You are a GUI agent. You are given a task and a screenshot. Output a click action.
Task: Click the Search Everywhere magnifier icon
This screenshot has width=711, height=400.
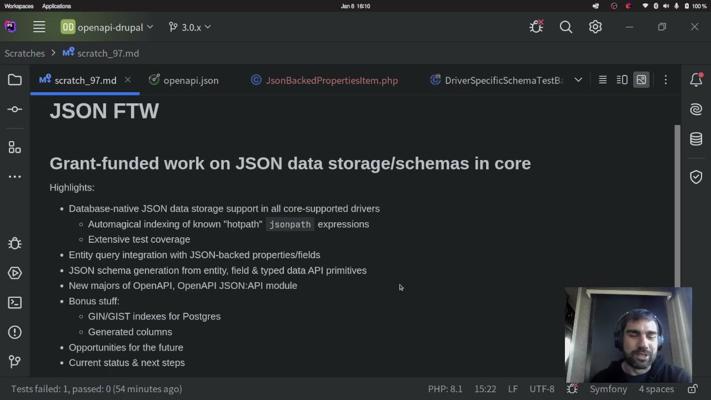(566, 27)
